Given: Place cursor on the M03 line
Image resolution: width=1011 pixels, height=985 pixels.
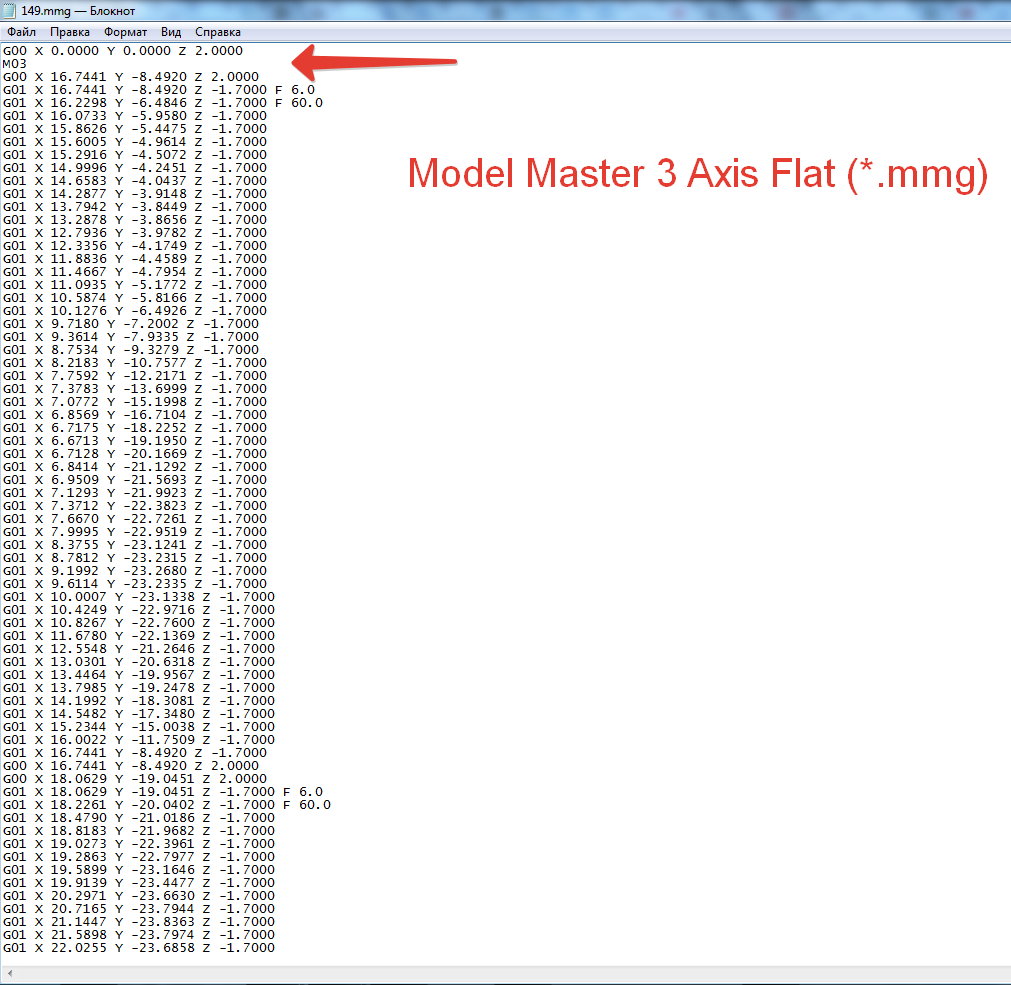Looking at the screenshot, I should (15, 64).
